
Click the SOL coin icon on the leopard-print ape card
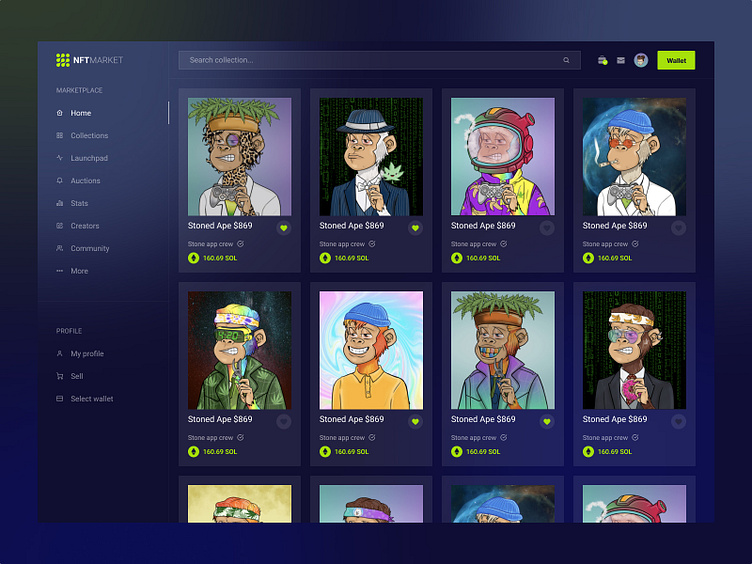click(x=193, y=258)
